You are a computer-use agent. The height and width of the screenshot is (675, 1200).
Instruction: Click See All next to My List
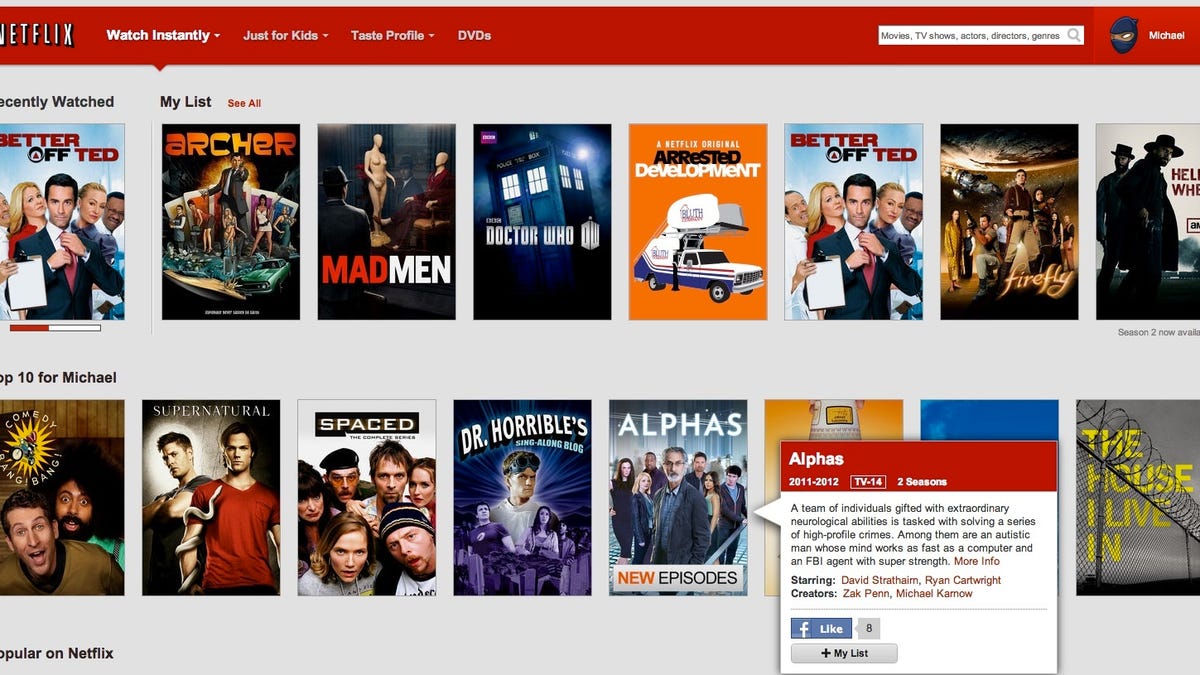[244, 103]
